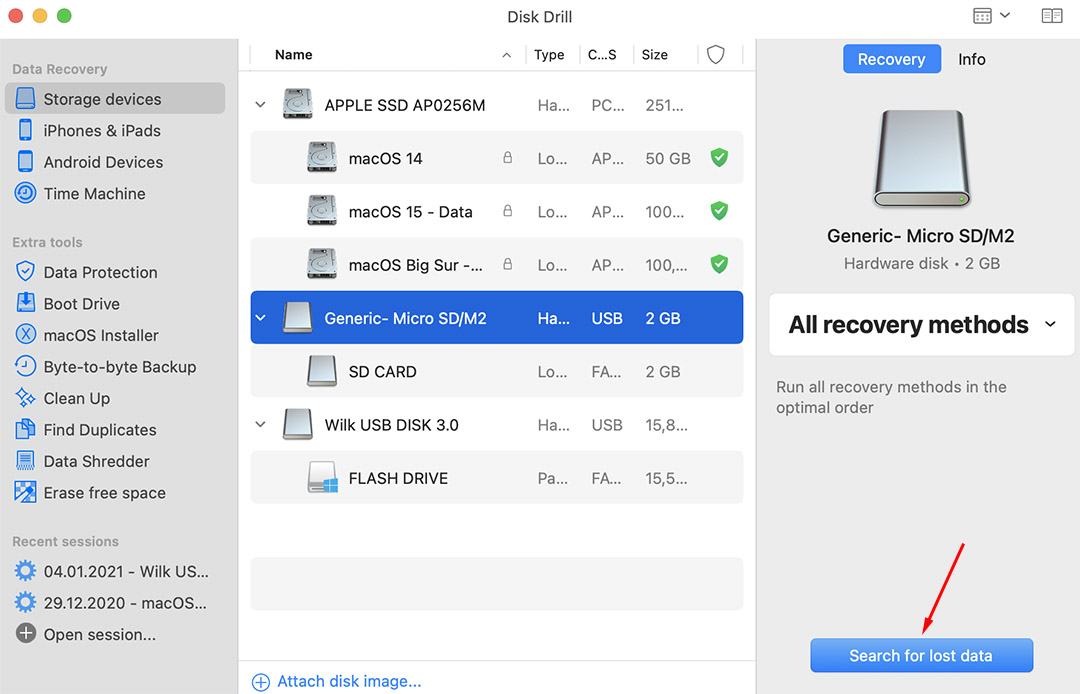Click the Generic- Micro SD/M2 drive image in panel

click(x=922, y=158)
